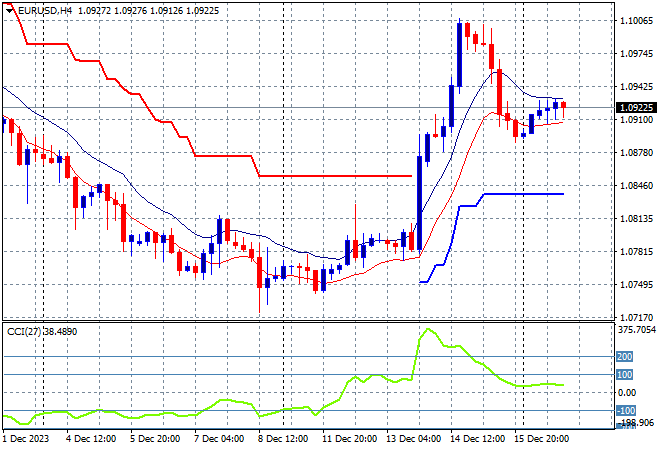
Task: Click the 8 Dec 12:00 time axis label
Action: (x=283, y=439)
